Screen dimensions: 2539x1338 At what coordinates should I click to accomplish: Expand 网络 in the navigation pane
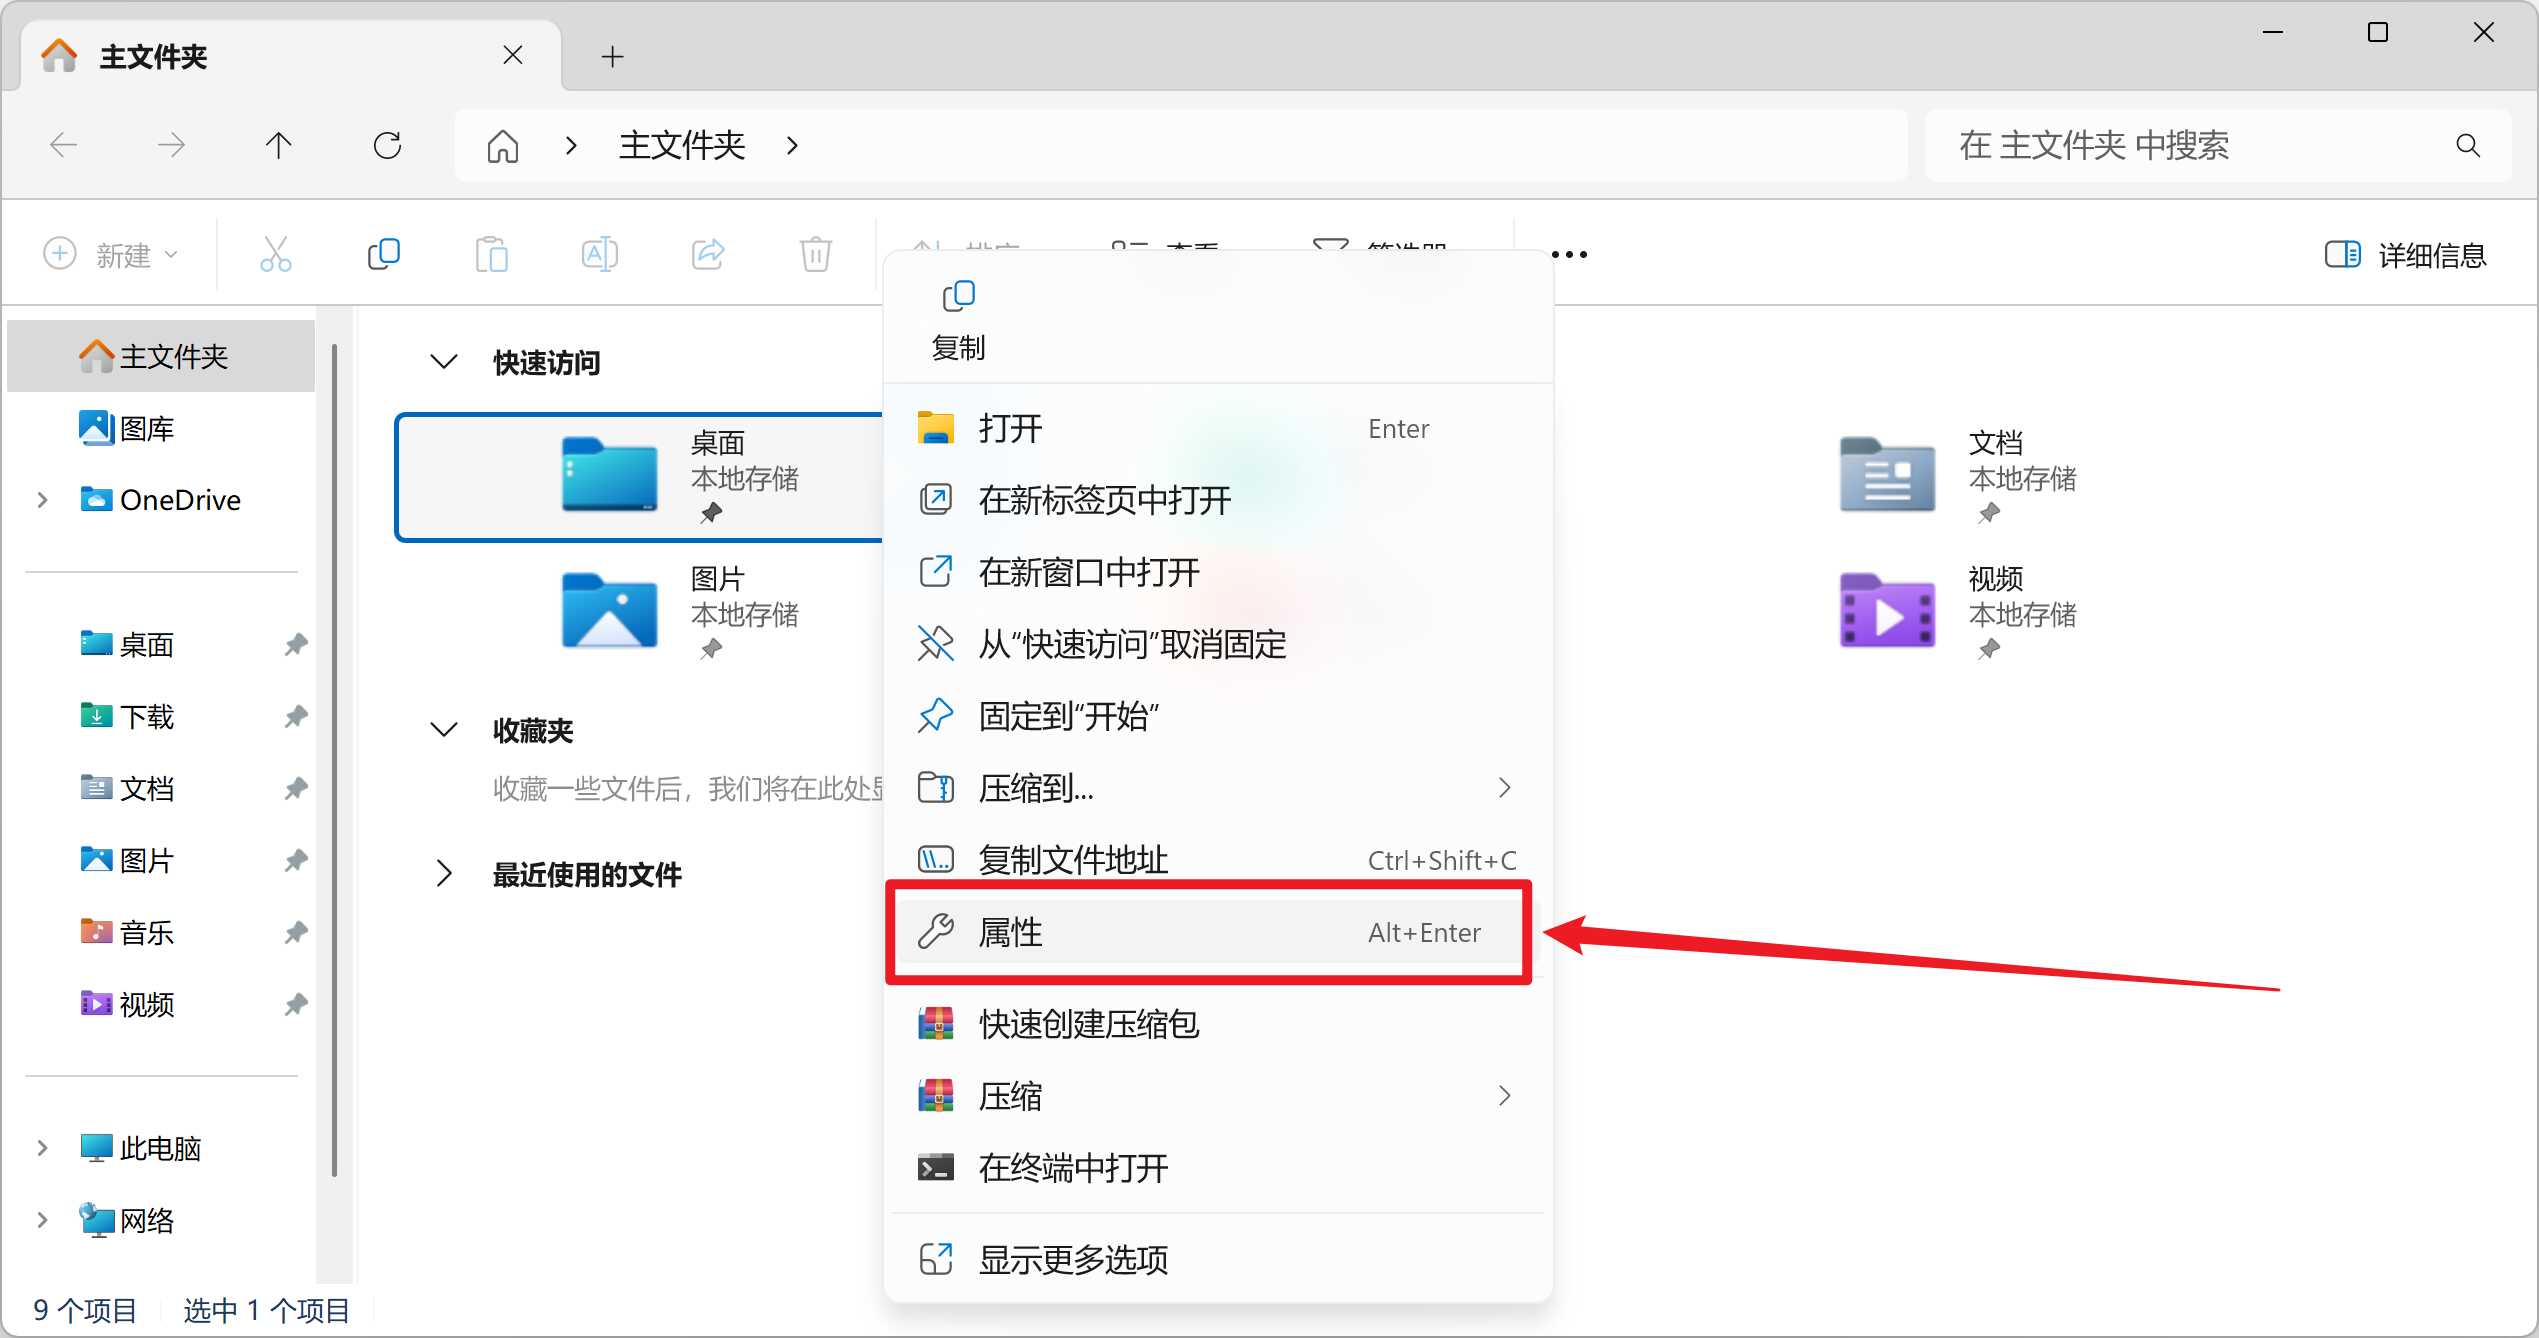tap(42, 1220)
